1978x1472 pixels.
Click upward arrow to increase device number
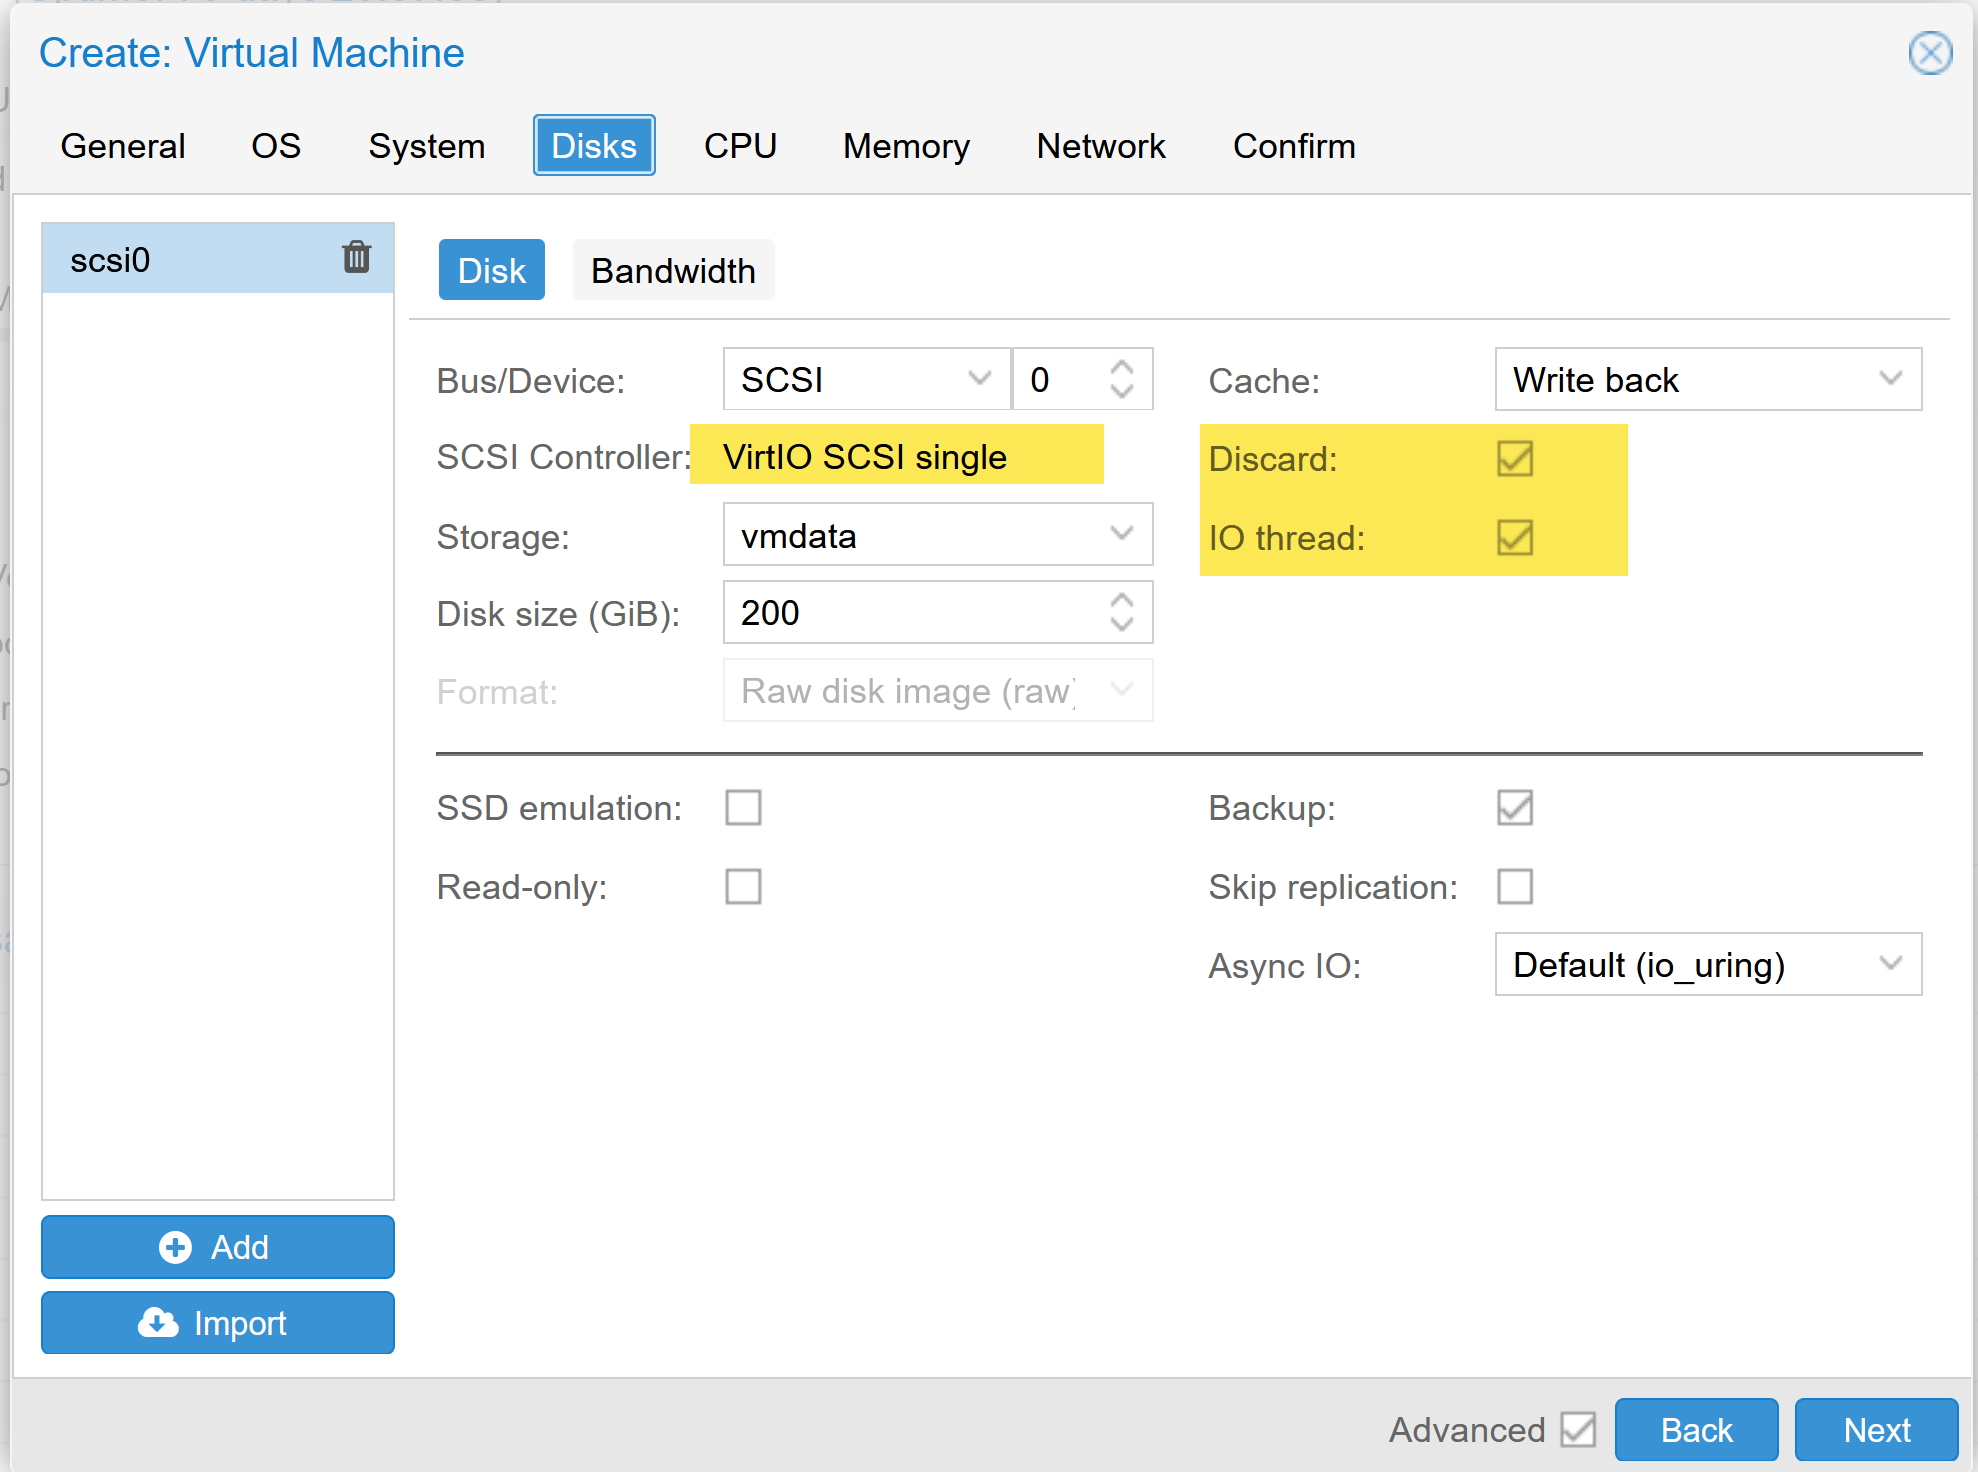[1122, 366]
